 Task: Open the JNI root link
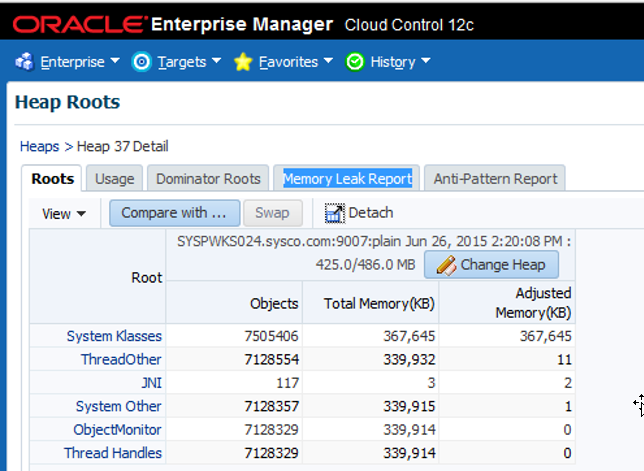point(152,383)
